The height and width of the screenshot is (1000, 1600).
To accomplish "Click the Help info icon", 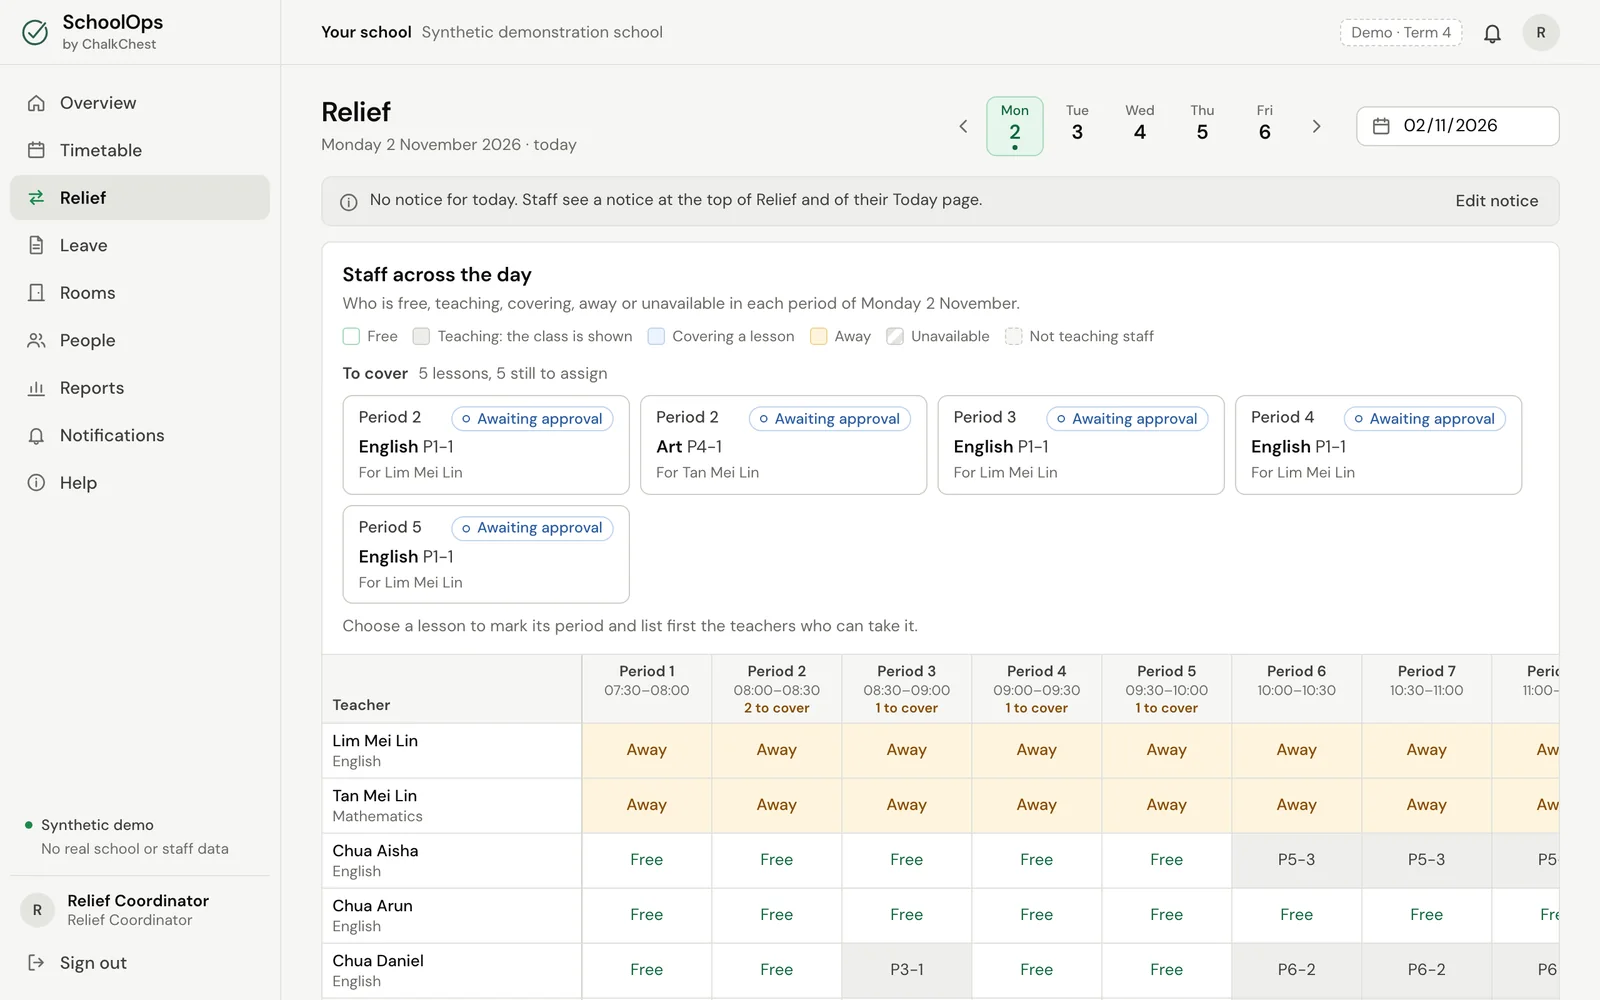I will [x=36, y=483].
